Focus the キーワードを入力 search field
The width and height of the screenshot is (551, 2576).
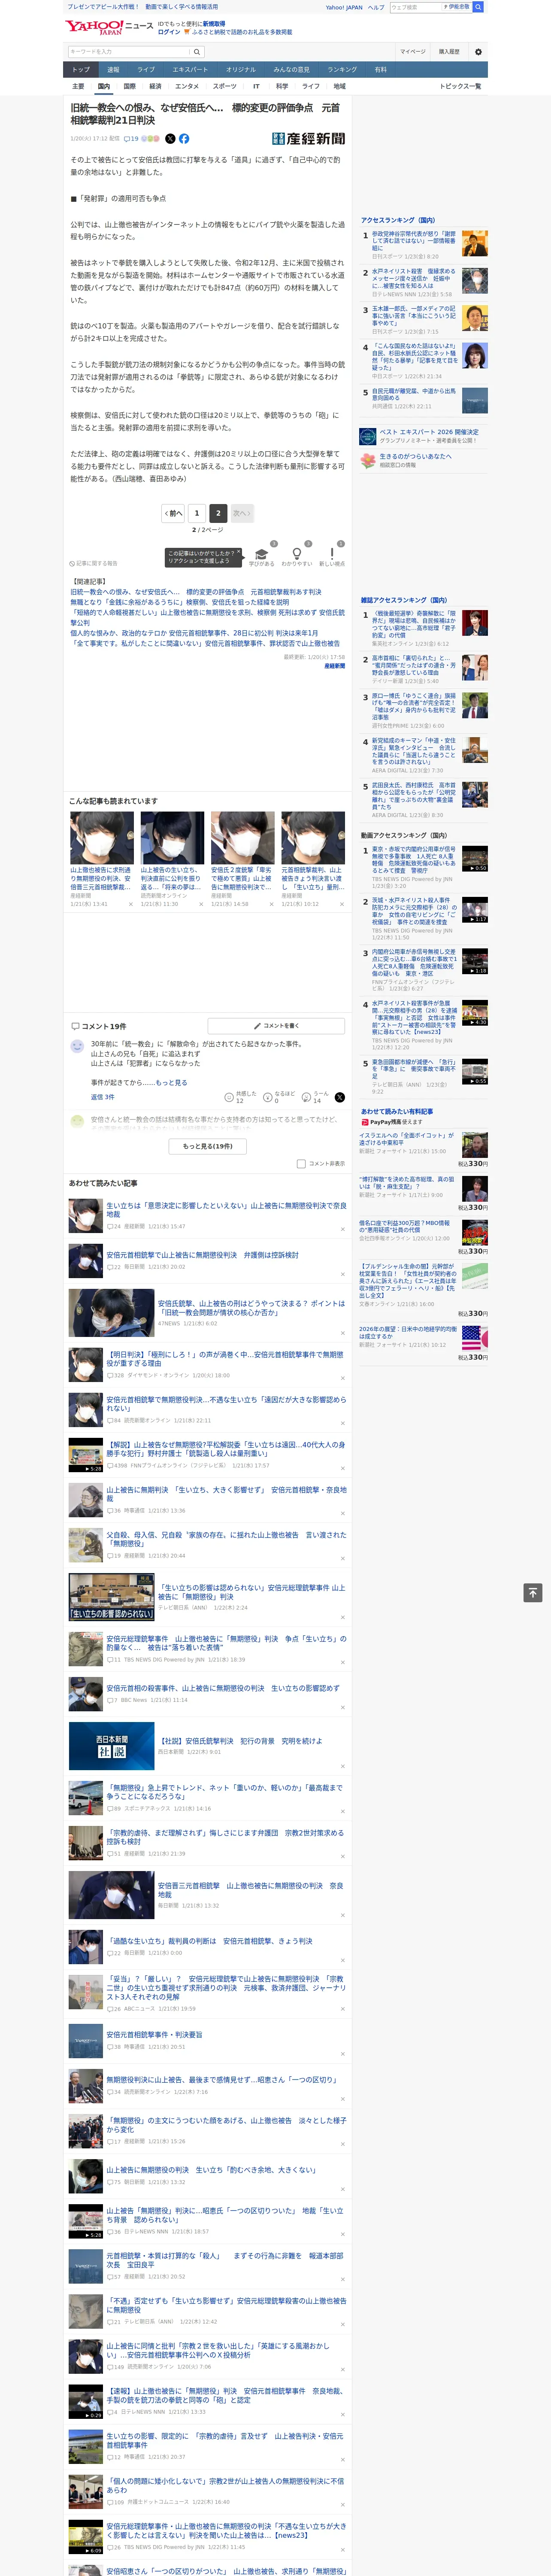tap(129, 51)
